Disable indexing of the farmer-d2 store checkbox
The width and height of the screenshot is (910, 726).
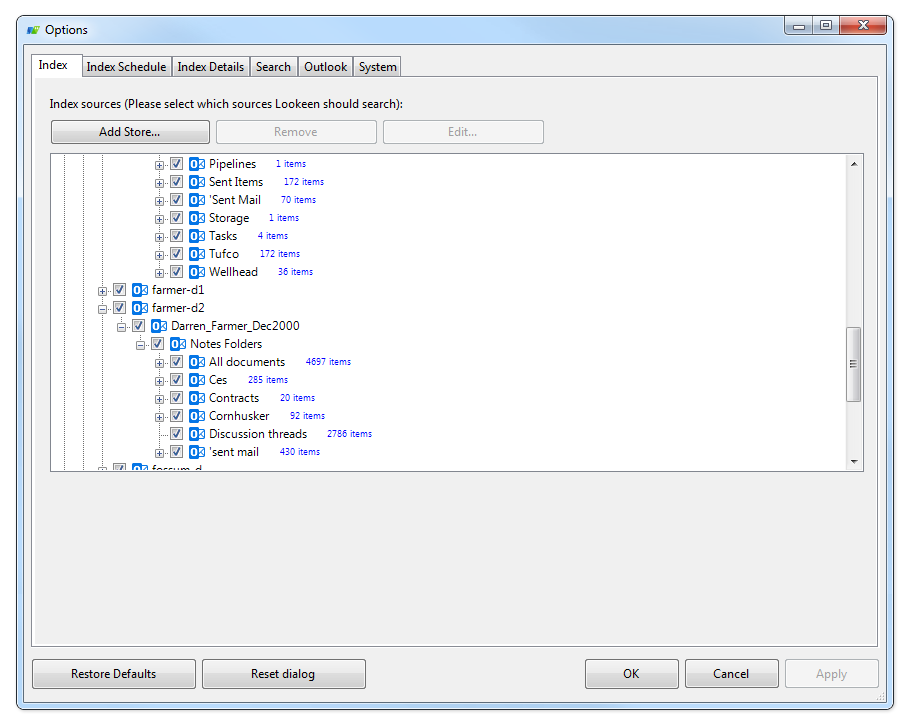(x=120, y=308)
